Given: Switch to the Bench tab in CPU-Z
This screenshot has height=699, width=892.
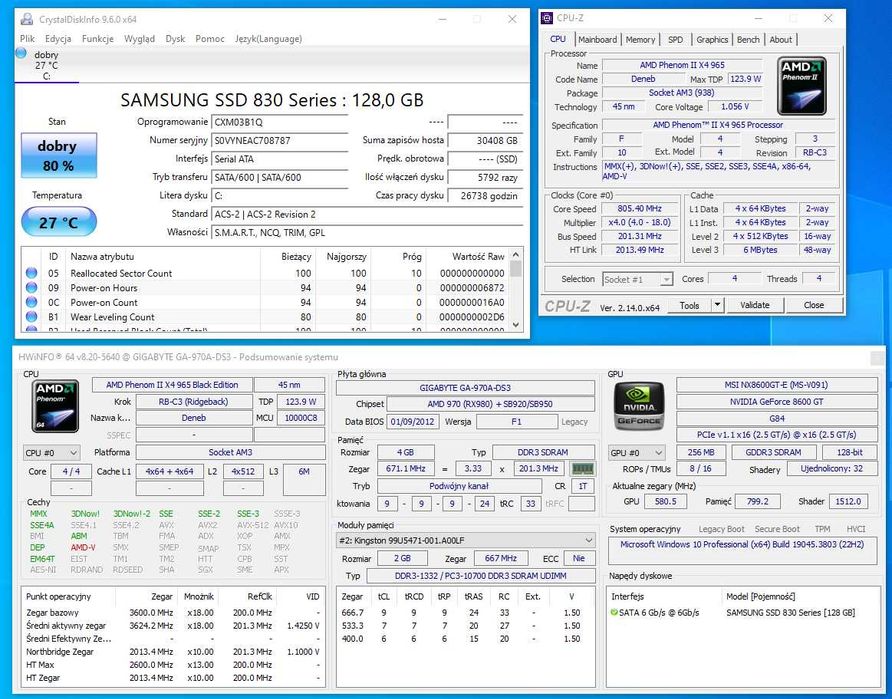Looking at the screenshot, I should (x=748, y=39).
